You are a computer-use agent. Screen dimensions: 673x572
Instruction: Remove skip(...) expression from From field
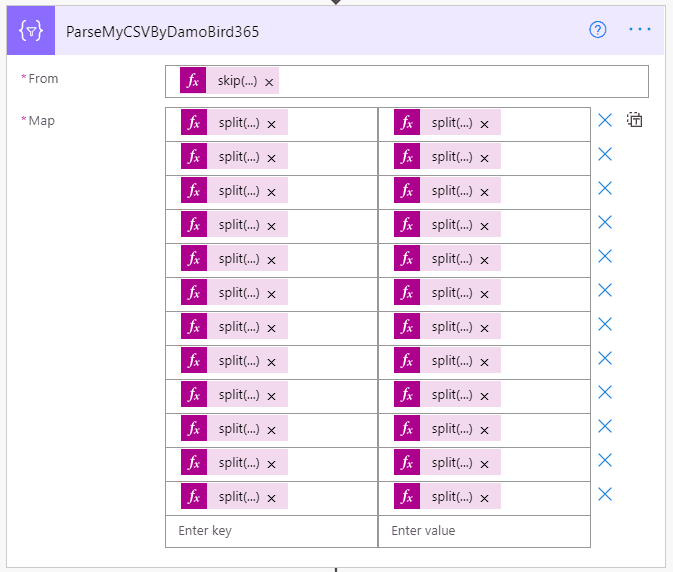(x=269, y=82)
